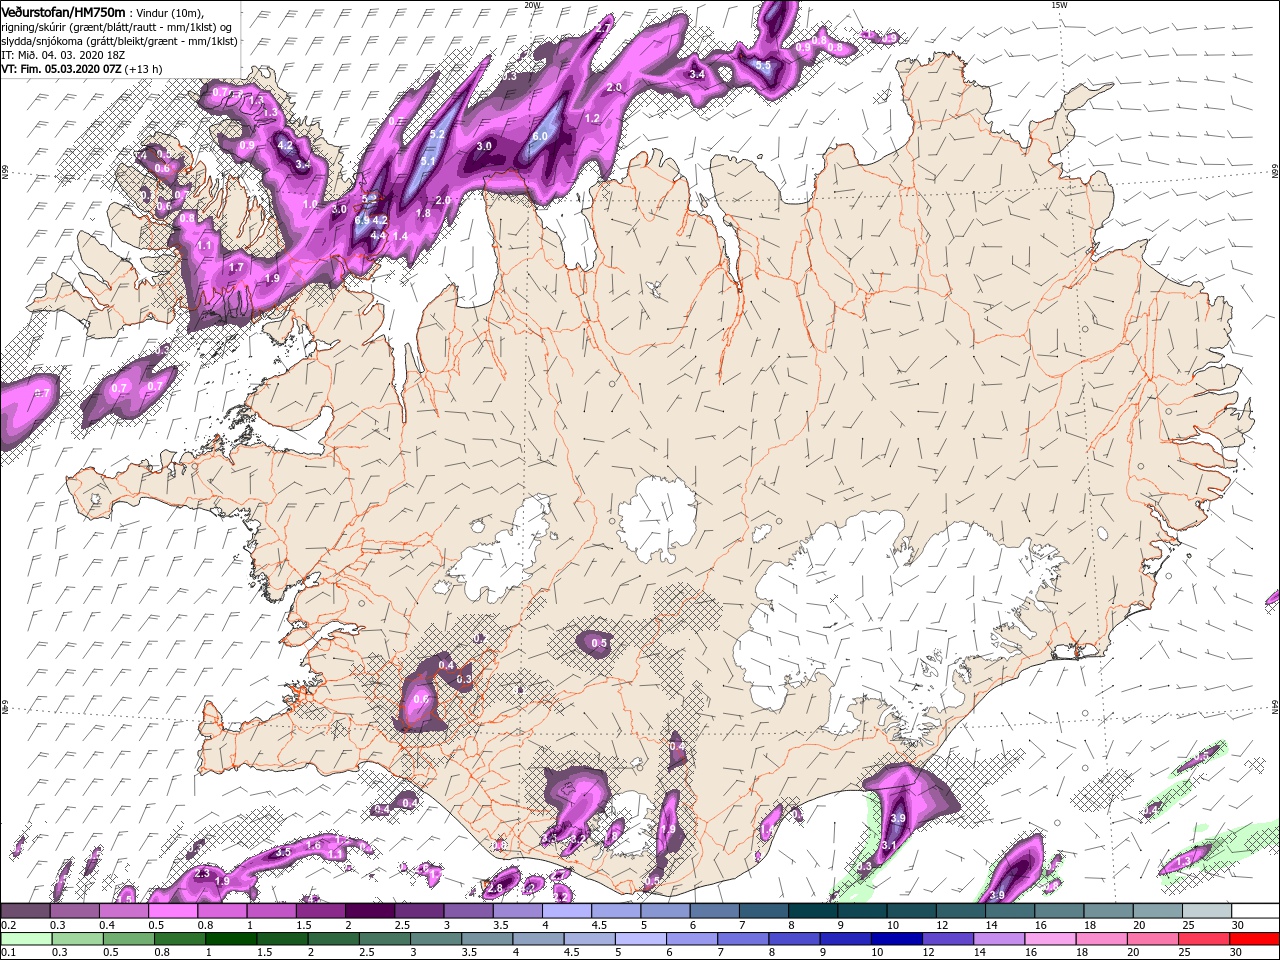1280x960 pixels.
Task: Pick the light lavender 4–4.5 swatch, upper legend
Action: (566, 911)
